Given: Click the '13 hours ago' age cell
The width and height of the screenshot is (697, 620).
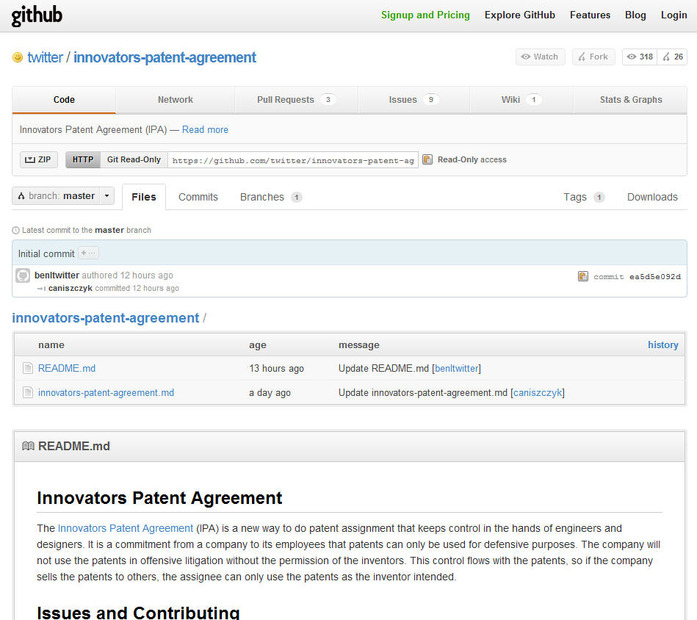Looking at the screenshot, I should [x=276, y=368].
